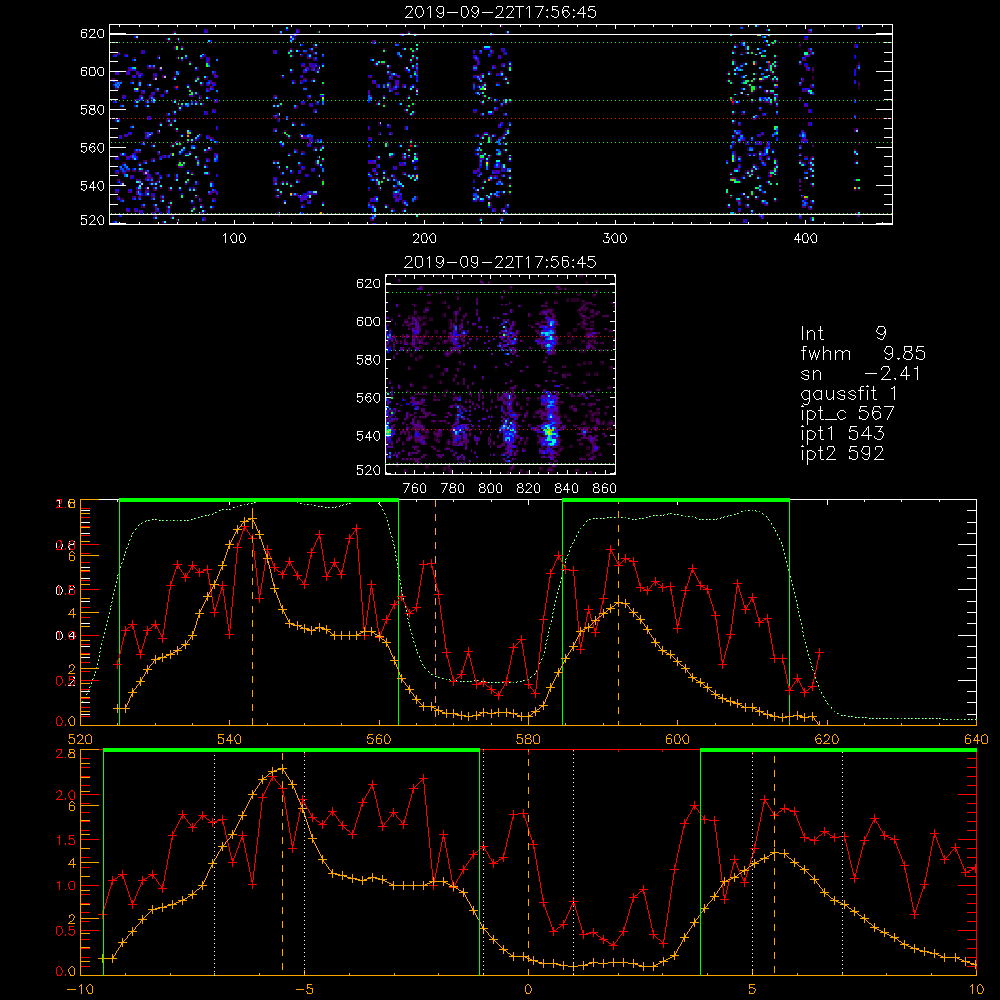This screenshot has height=1000, width=1000.
Task: Click the red '0.5' y-axis label of bottom plot
Action: 66,931
